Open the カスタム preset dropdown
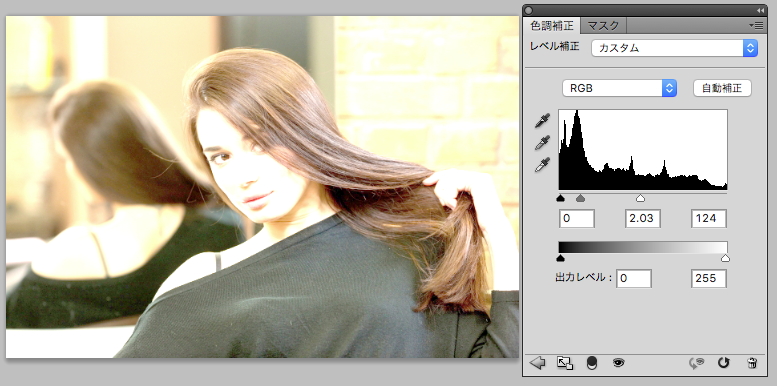The image size is (777, 386). point(674,48)
